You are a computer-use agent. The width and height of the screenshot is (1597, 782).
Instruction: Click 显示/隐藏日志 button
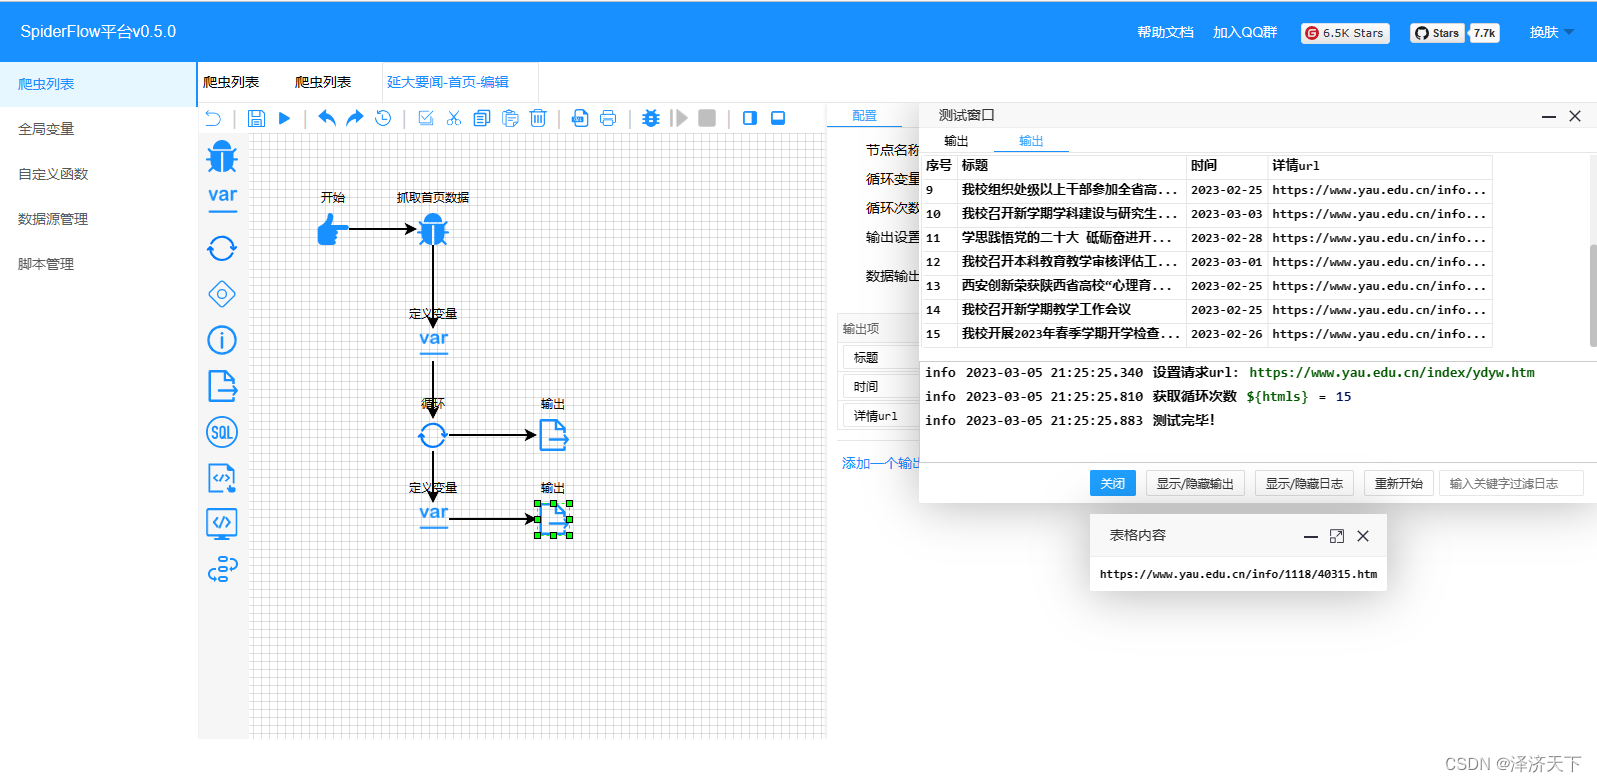click(x=1304, y=483)
